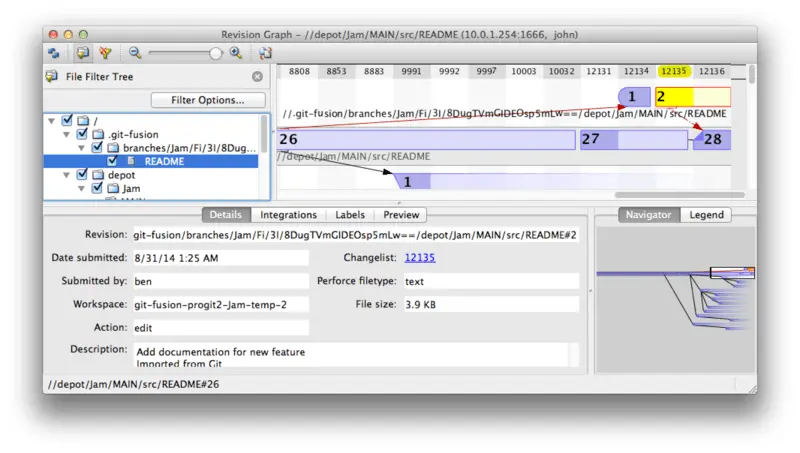
Task: Click the Workspace field git-fusion-progit2-Jam-temp-2
Action: click(221, 305)
